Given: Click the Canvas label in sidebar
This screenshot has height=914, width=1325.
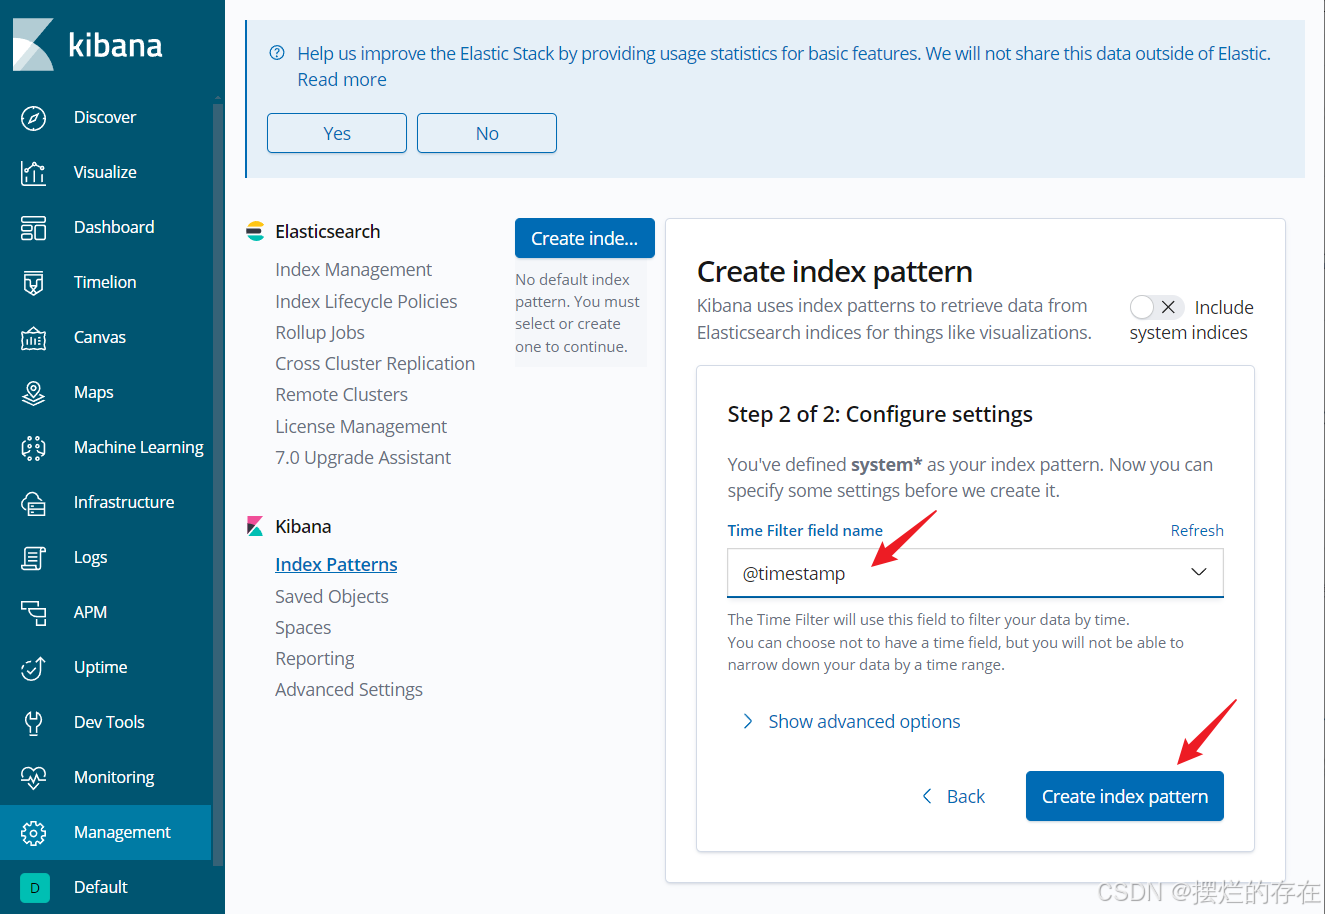Looking at the screenshot, I should [100, 337].
